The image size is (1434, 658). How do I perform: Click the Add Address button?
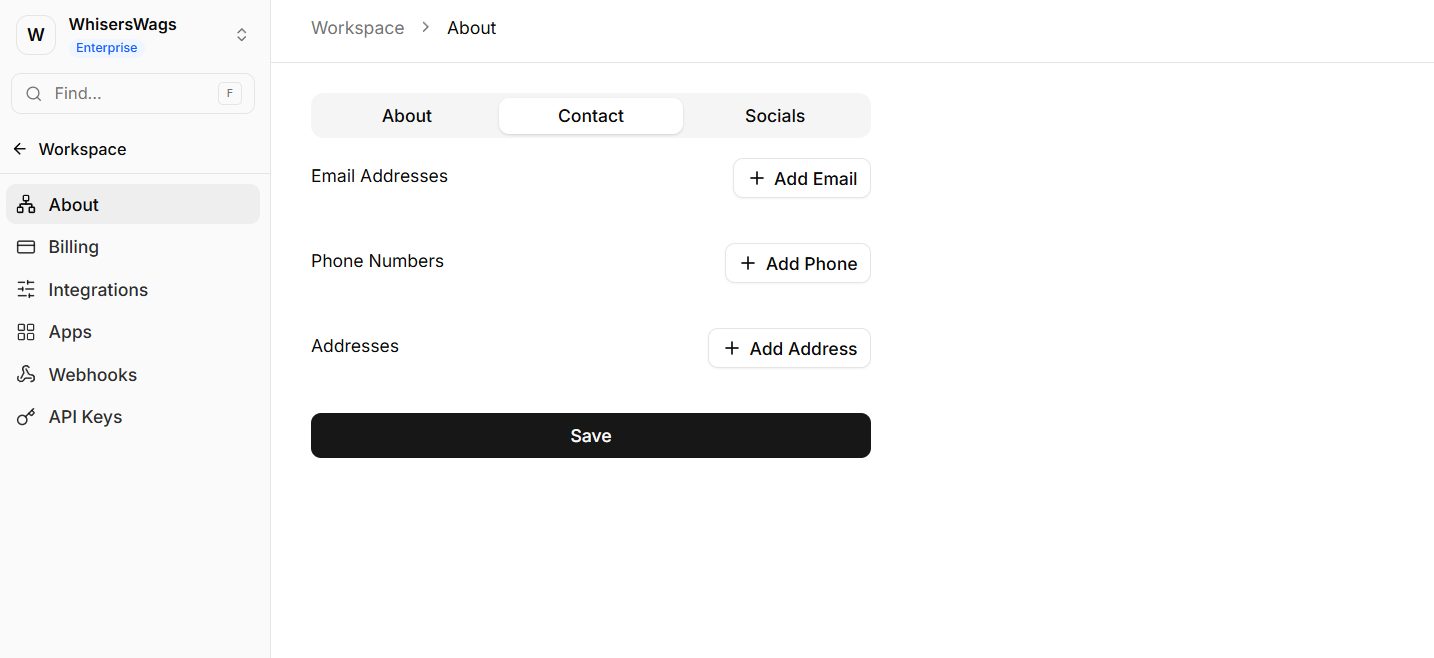tap(789, 349)
